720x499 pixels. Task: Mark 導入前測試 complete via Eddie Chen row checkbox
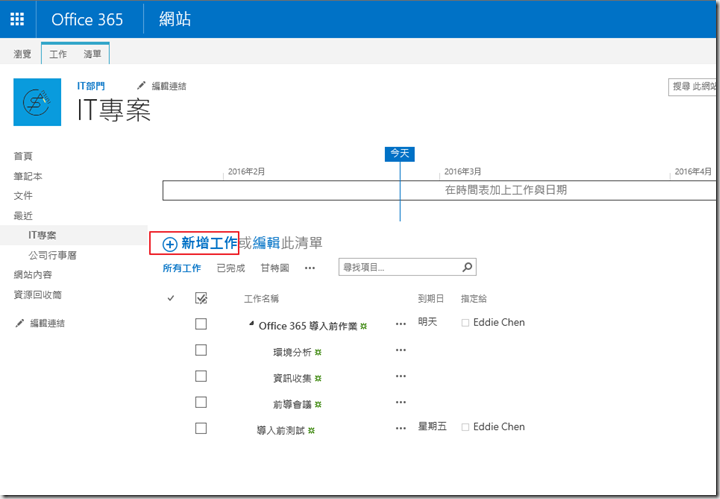(x=201, y=428)
